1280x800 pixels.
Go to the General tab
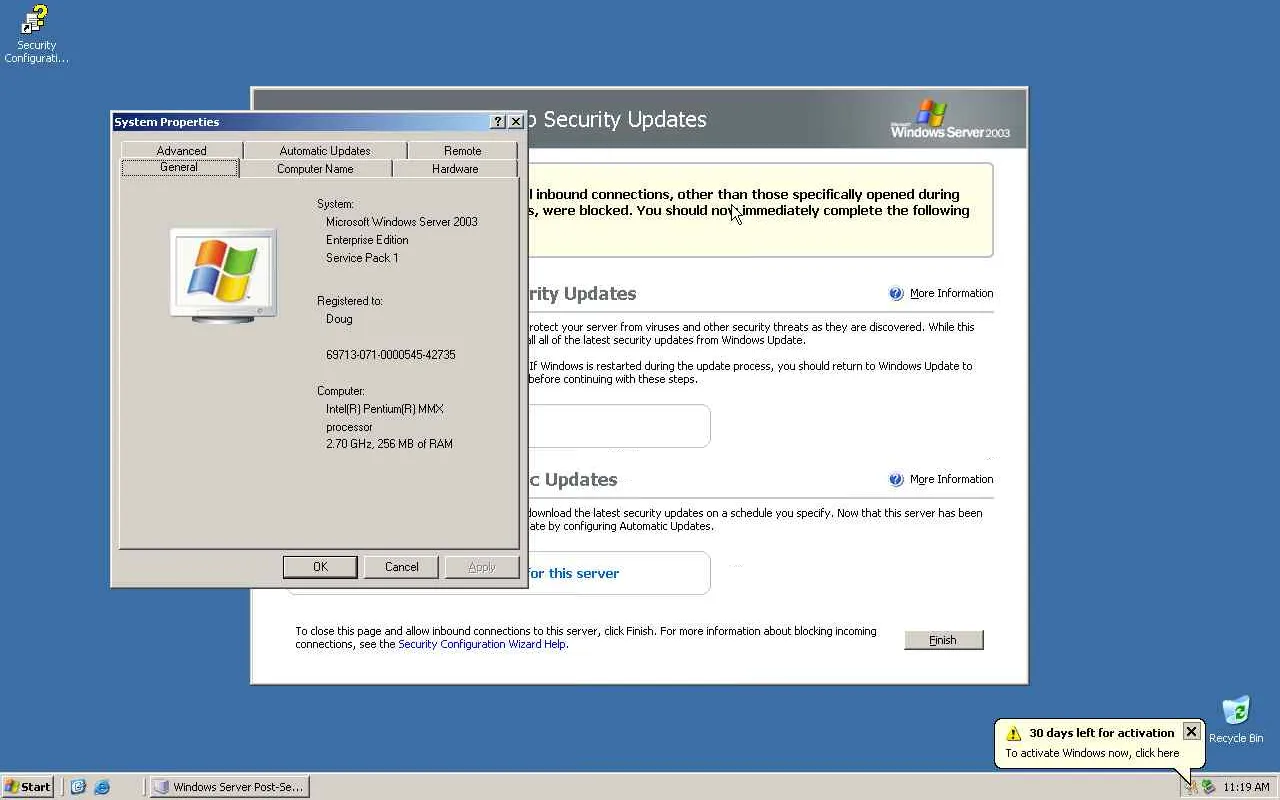179,167
